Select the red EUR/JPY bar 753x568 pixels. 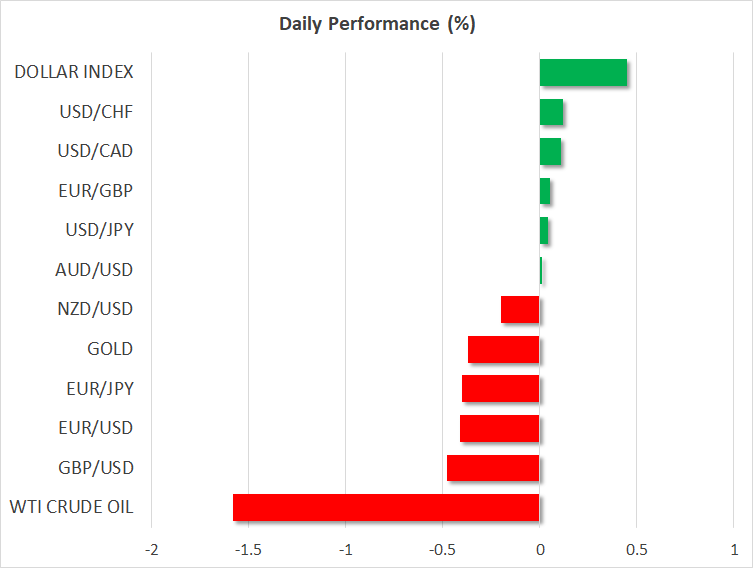500,389
